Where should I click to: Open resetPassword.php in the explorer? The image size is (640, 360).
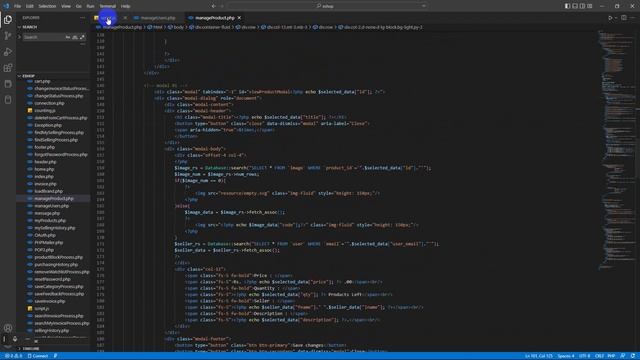[52, 279]
